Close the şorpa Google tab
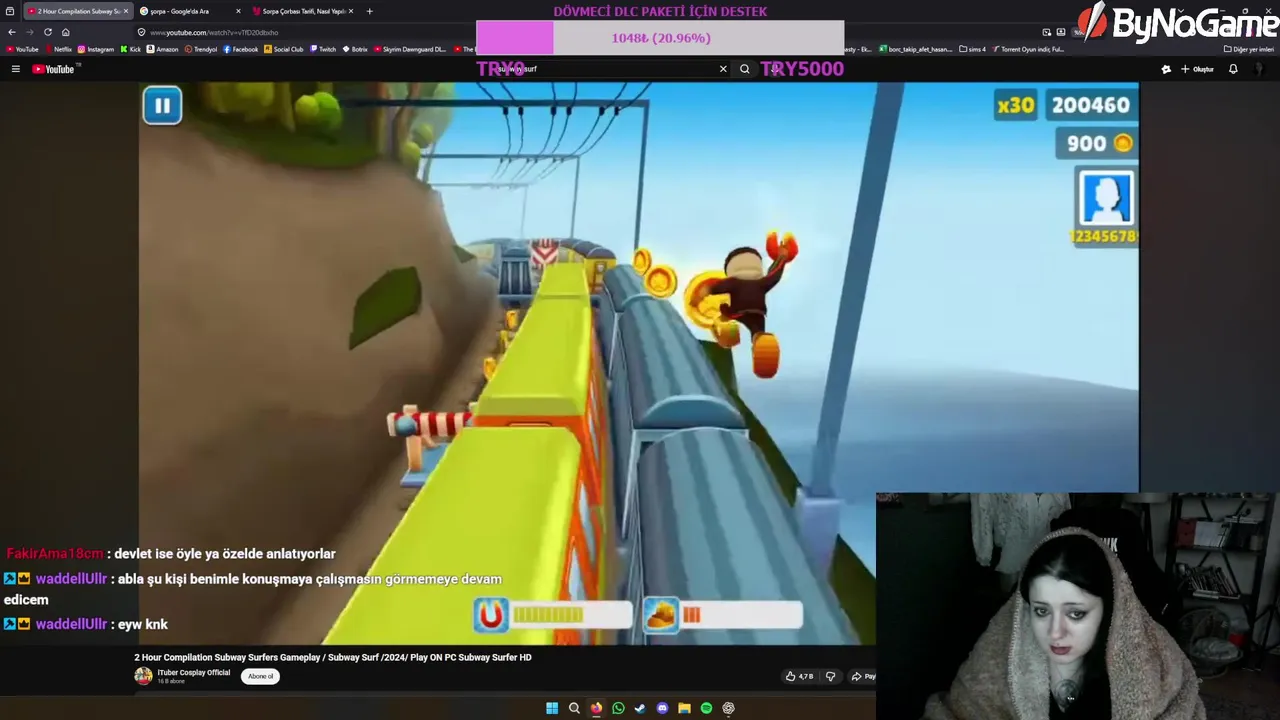 (238, 11)
